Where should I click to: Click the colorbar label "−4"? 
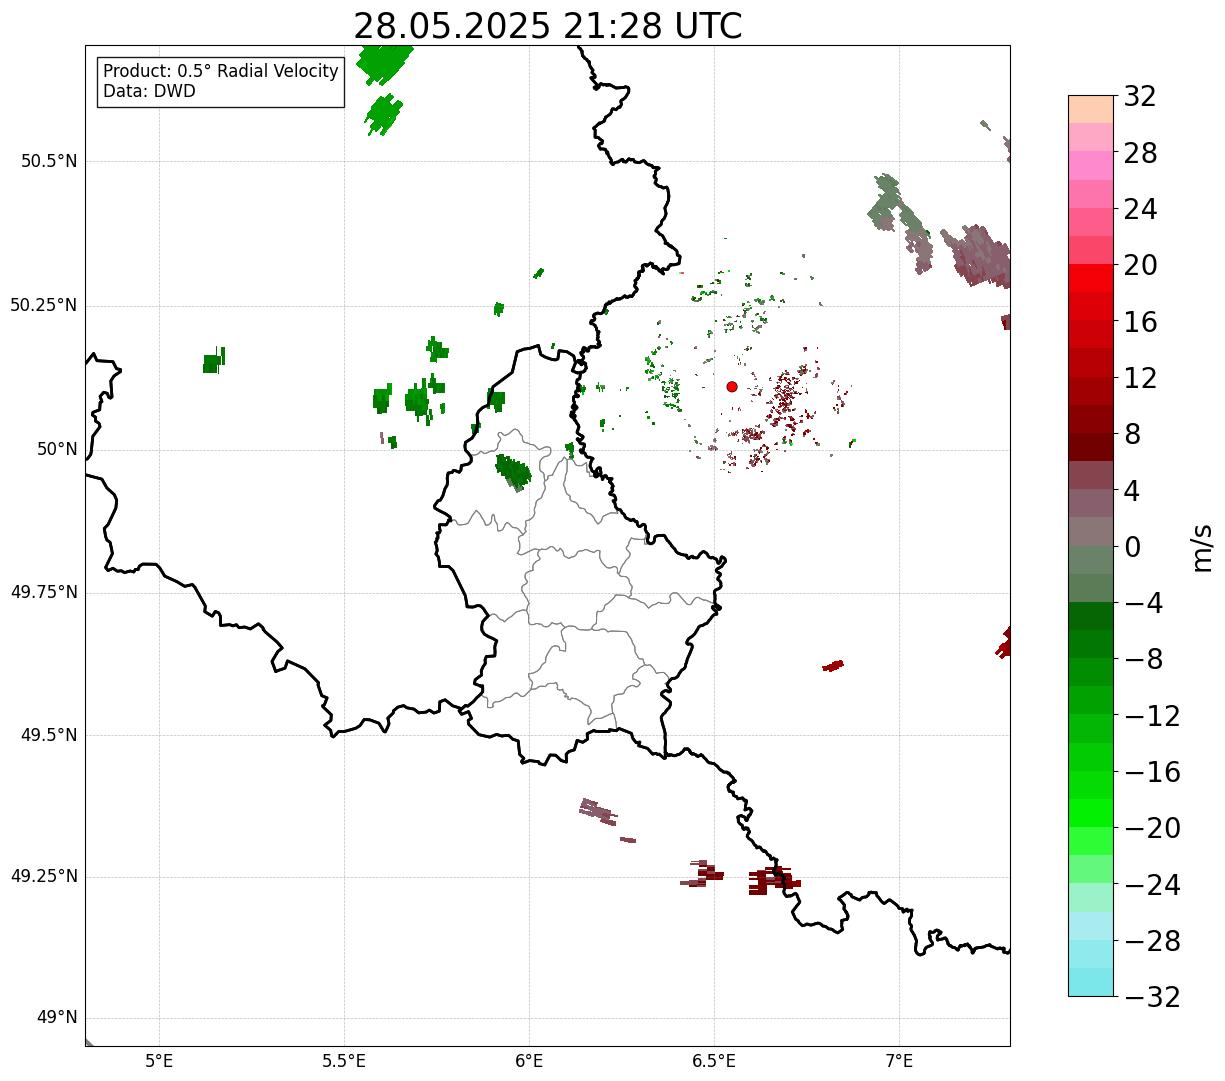[x=1144, y=604]
